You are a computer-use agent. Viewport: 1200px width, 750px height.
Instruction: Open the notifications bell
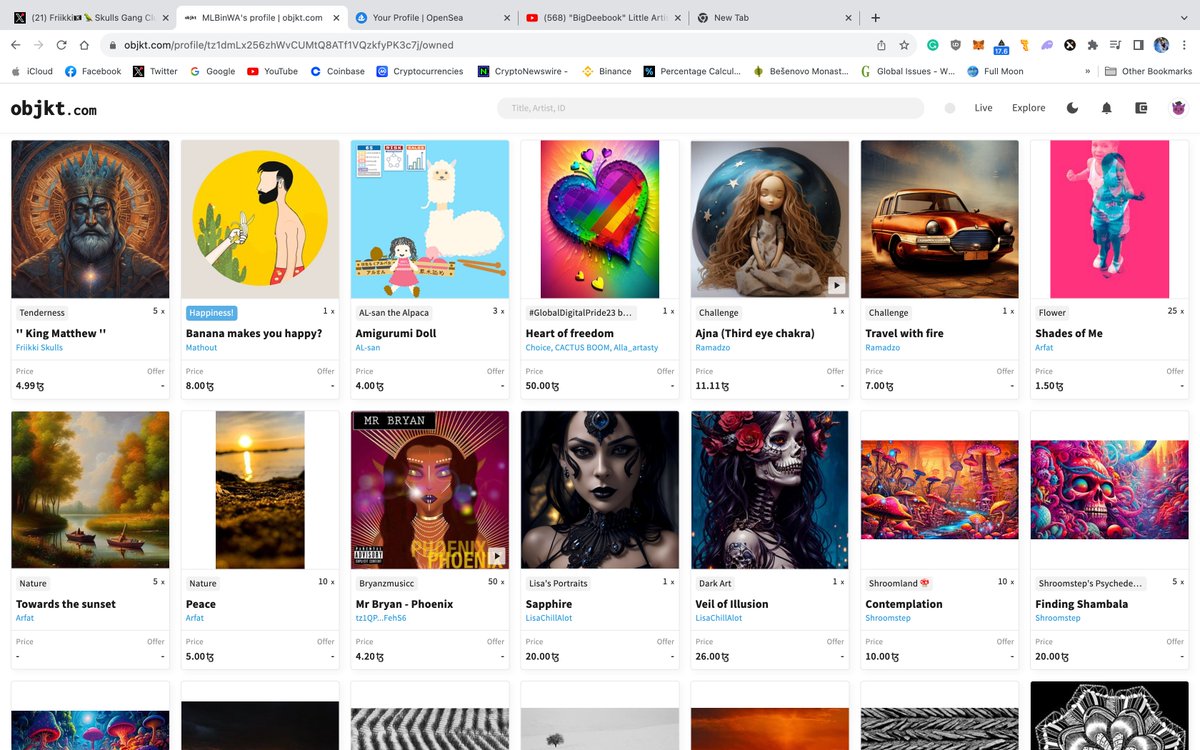[1106, 108]
